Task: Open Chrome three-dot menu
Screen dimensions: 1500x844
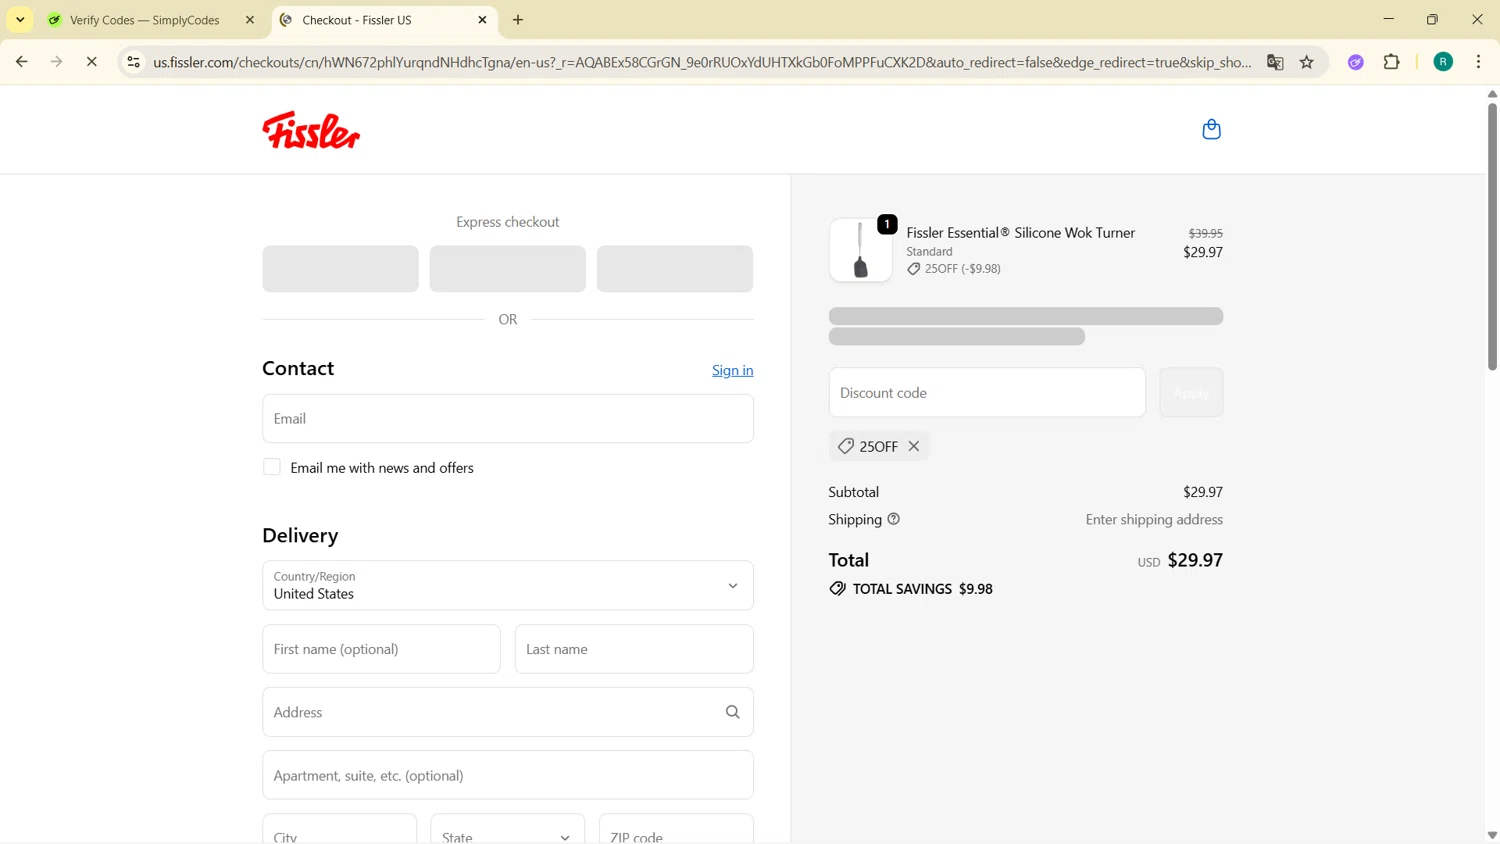Action: pos(1478,62)
